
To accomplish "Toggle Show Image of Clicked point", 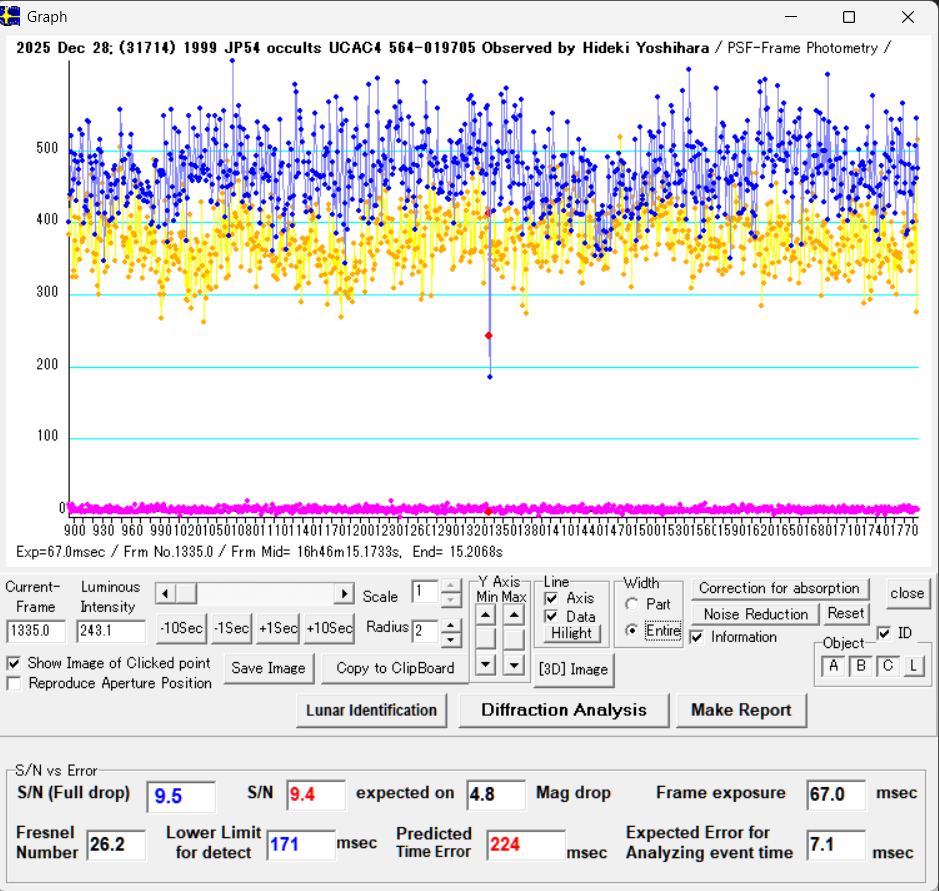I will point(14,663).
